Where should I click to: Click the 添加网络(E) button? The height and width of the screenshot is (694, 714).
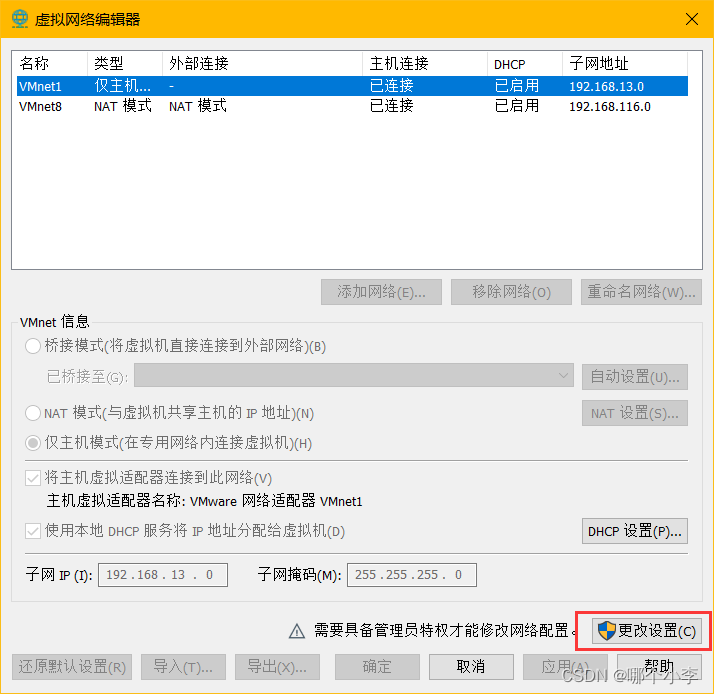381,292
